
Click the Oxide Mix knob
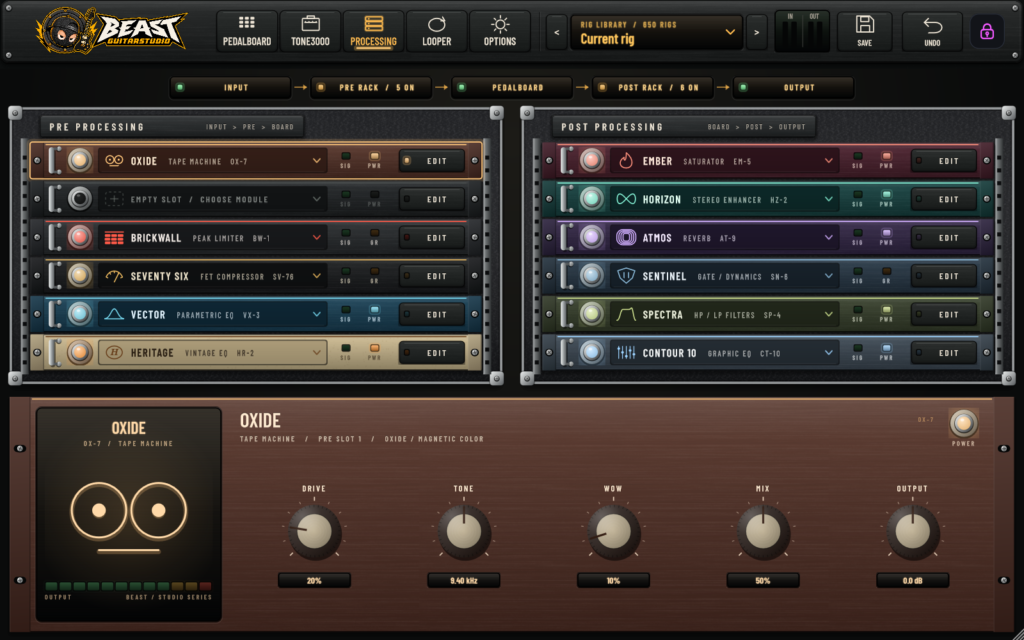pos(763,532)
